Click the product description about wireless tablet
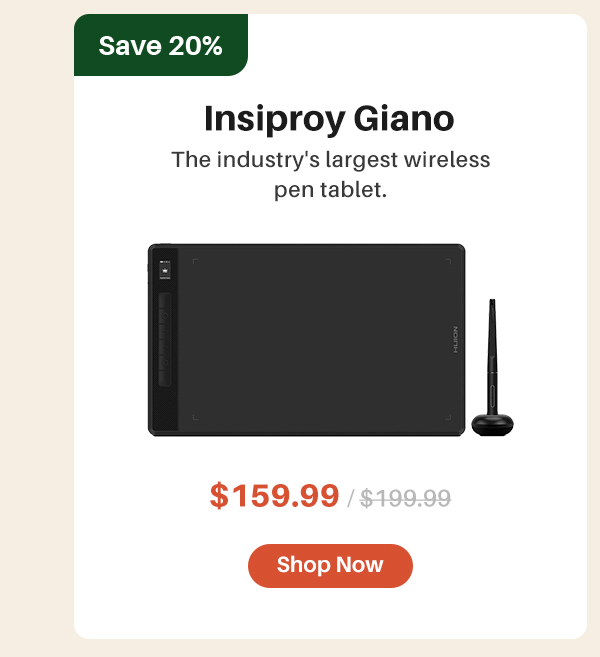600x657 pixels. 331,175
